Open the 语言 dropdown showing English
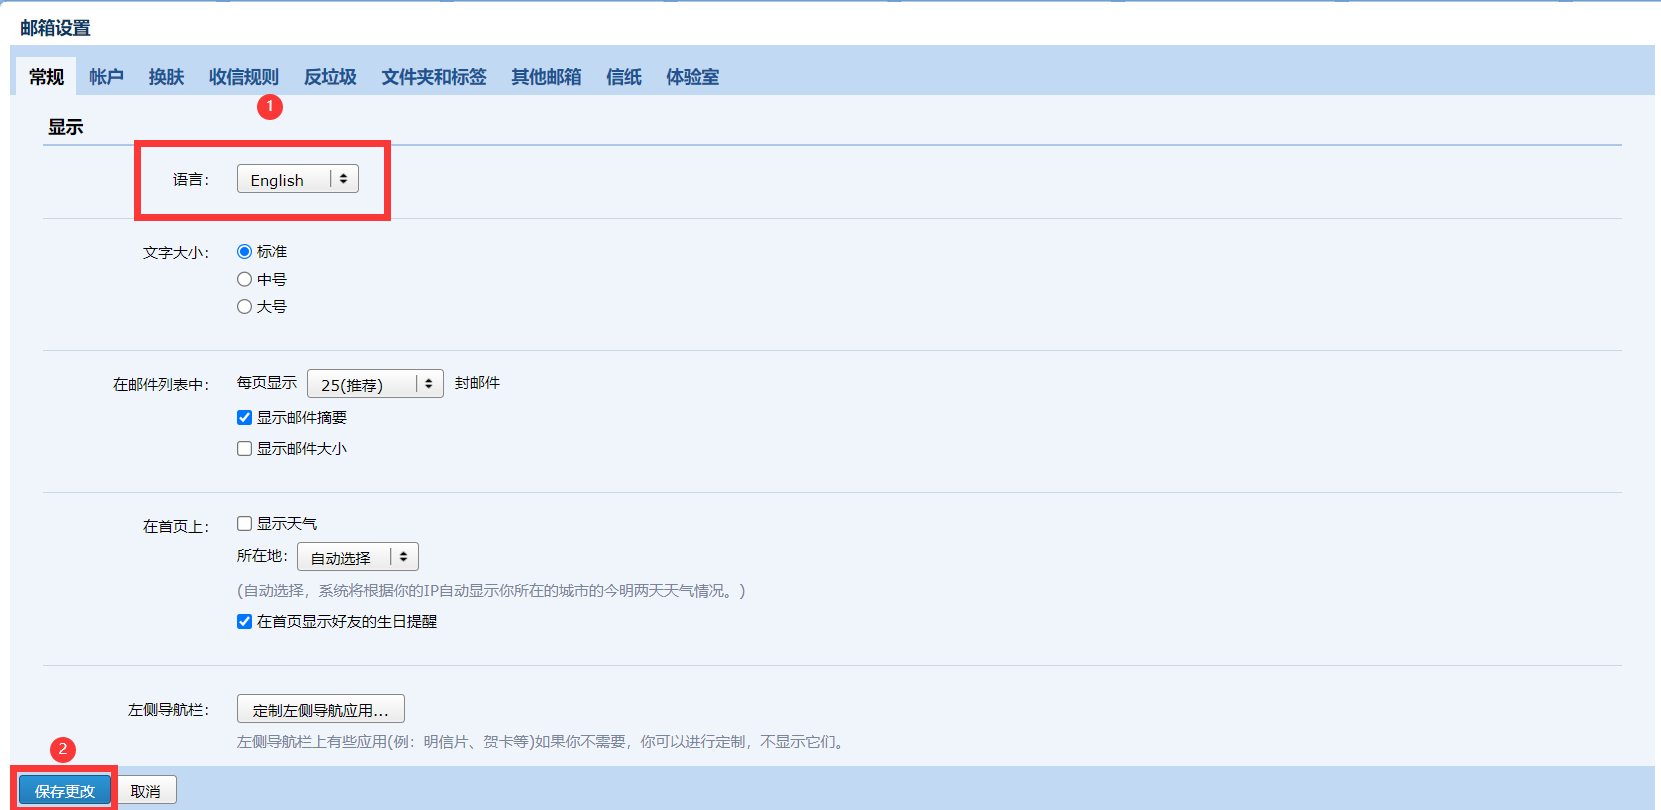Image resolution: width=1661 pixels, height=810 pixels. tap(298, 179)
